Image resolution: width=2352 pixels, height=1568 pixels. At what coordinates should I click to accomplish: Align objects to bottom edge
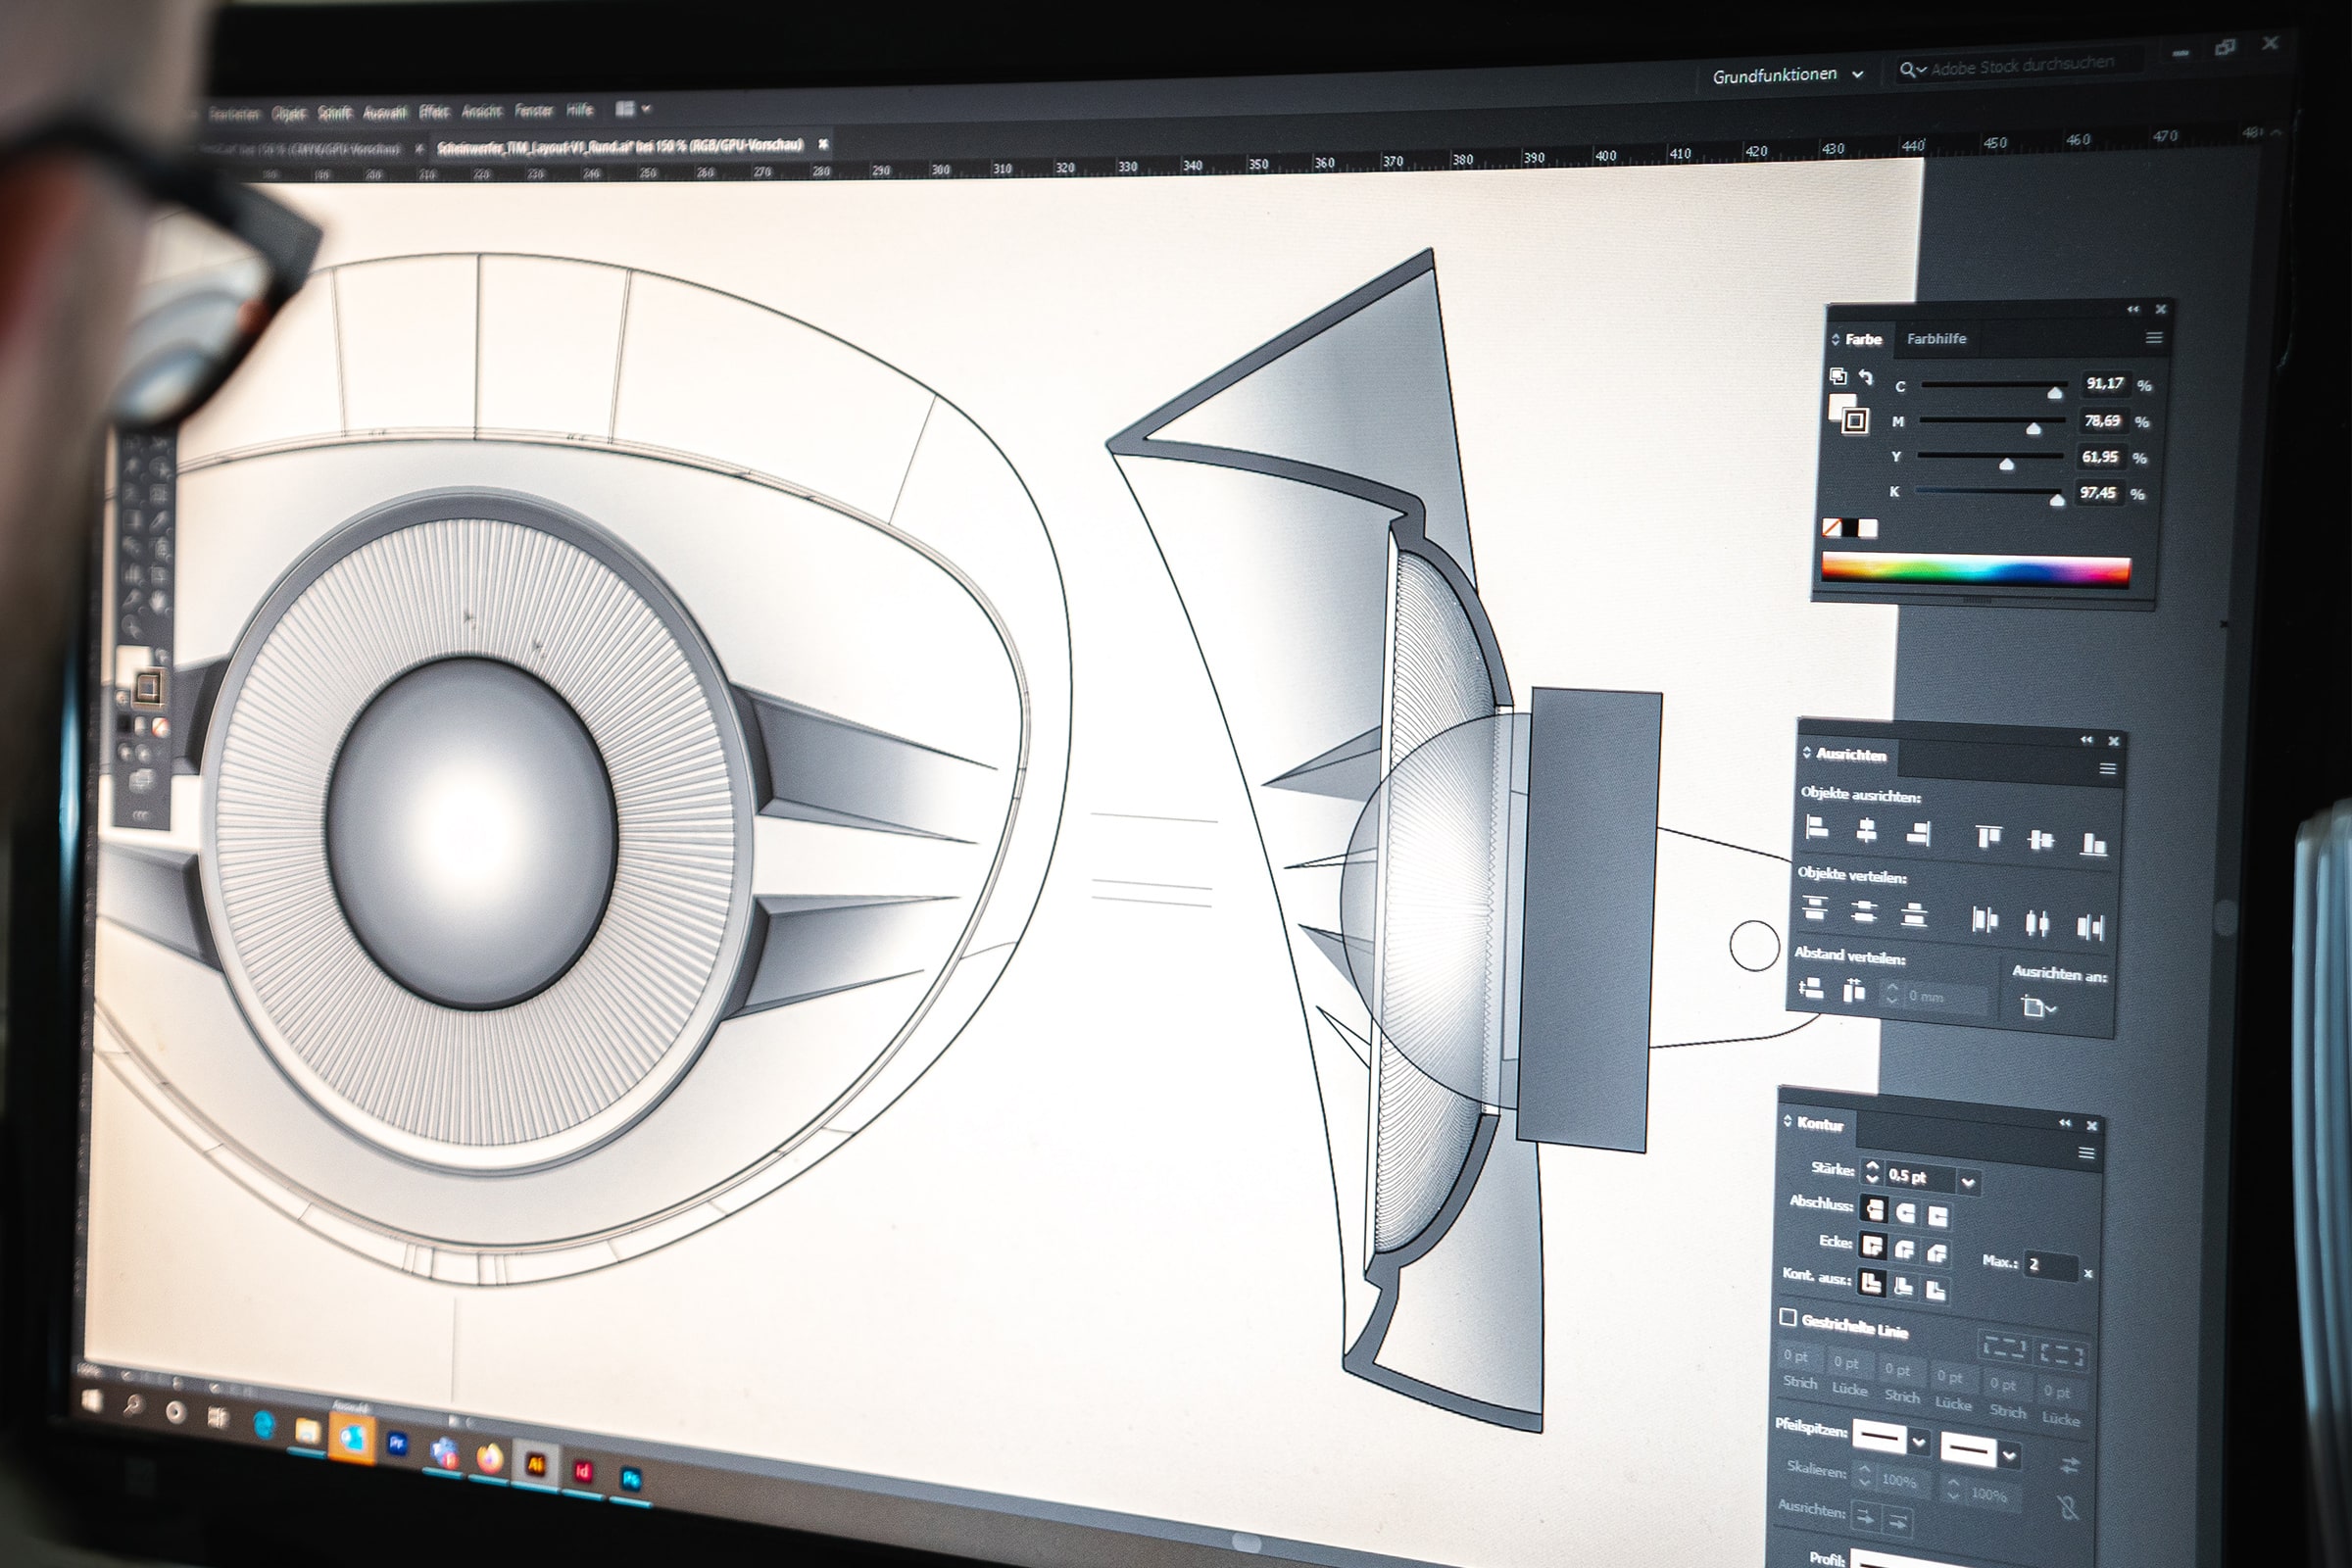2093,845
